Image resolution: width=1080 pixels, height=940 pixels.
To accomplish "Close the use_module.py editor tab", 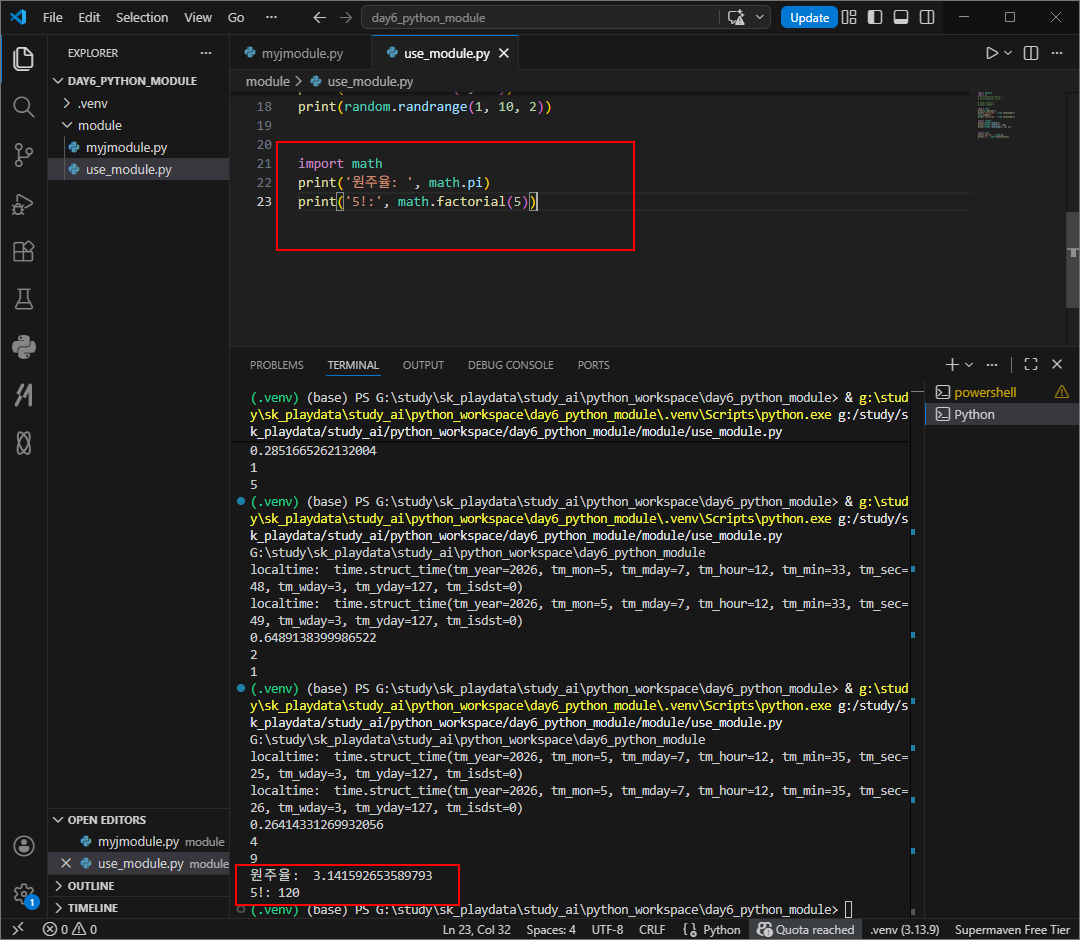I will (504, 53).
